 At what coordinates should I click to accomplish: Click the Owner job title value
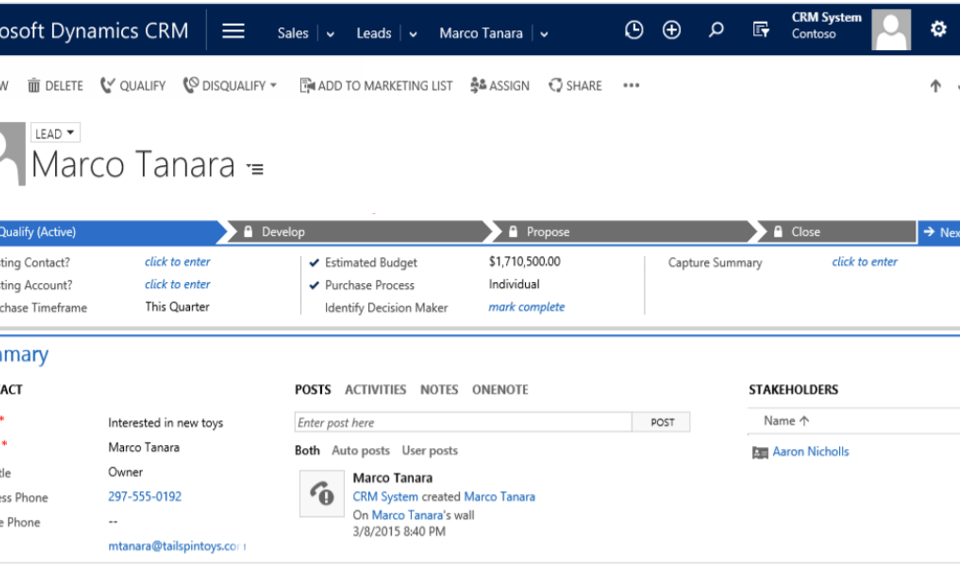[126, 472]
